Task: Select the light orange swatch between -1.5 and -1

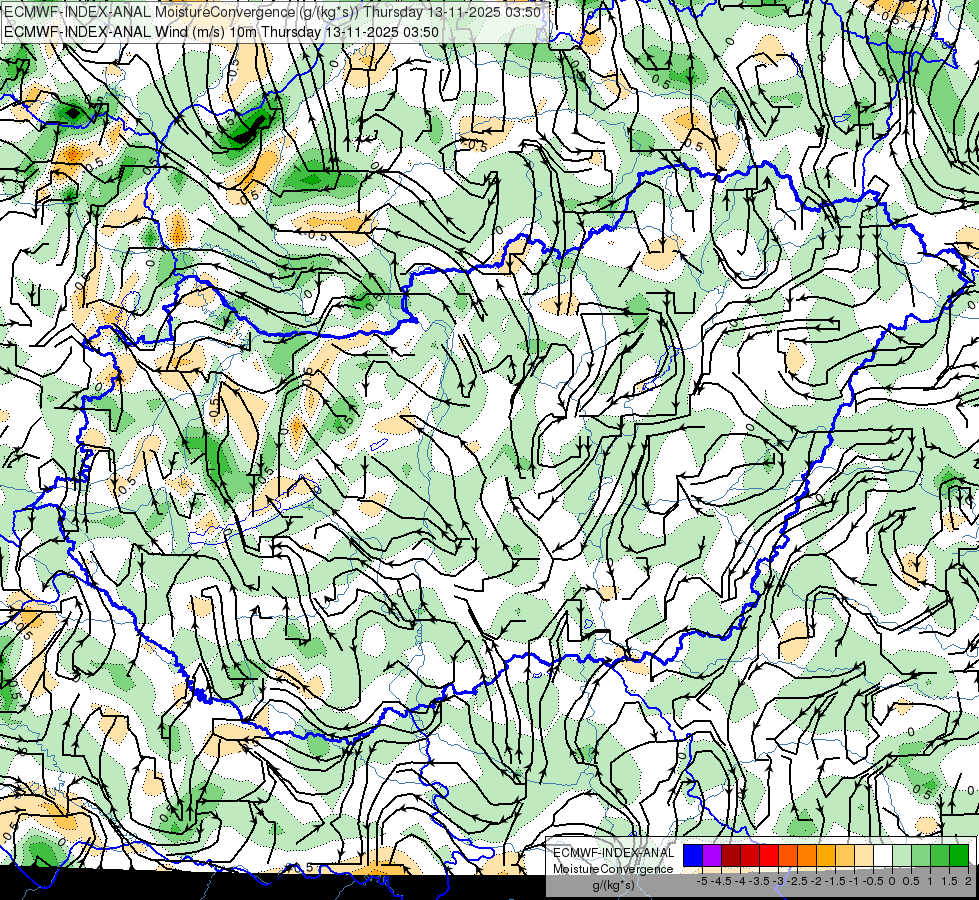Action: [x=845, y=855]
